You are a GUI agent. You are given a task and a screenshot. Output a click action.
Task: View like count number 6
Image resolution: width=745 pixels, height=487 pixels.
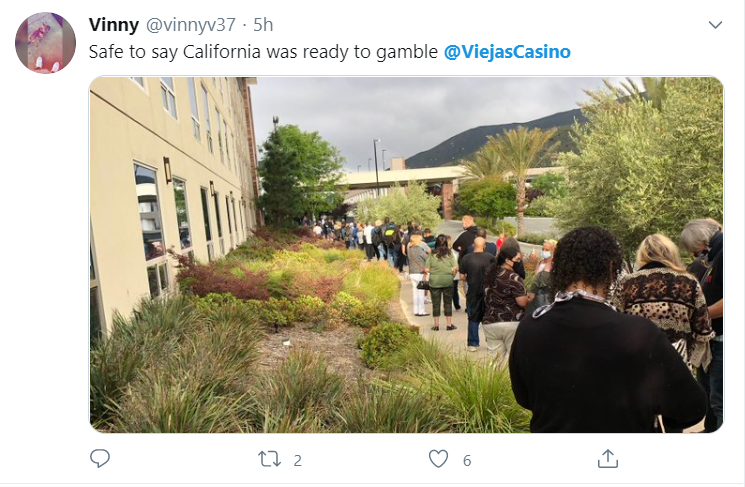(467, 460)
